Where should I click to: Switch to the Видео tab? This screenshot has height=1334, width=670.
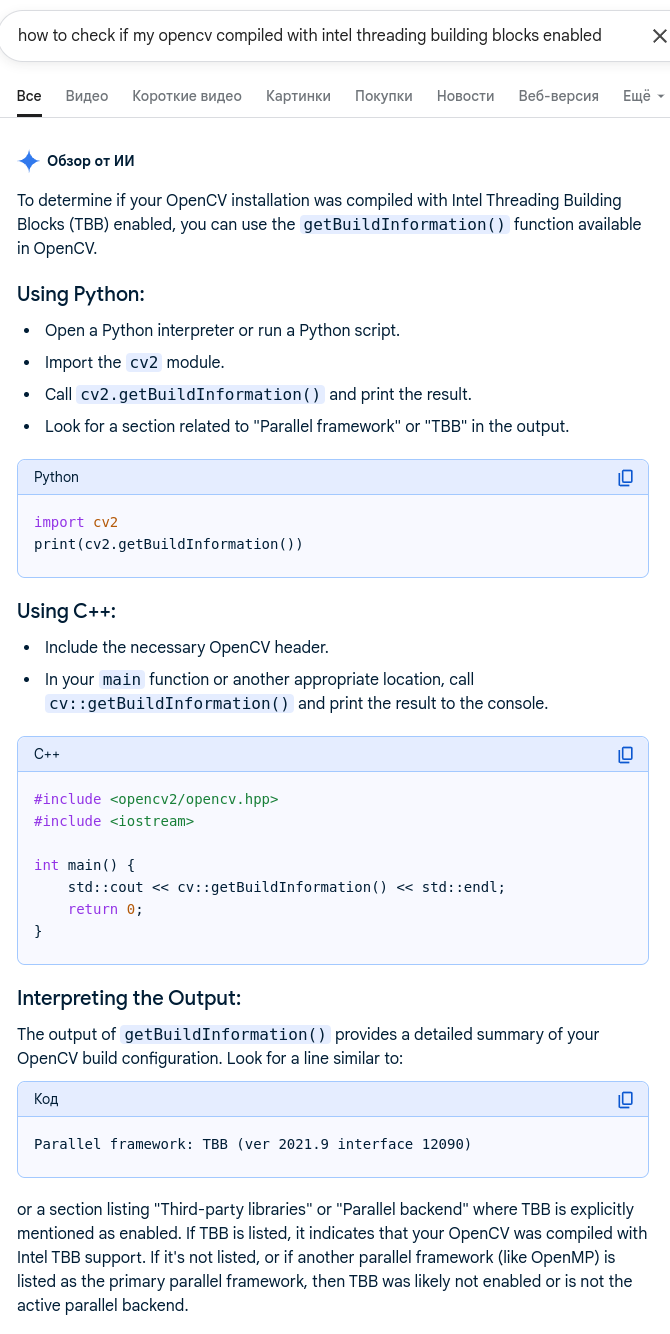pyautogui.click(x=87, y=96)
